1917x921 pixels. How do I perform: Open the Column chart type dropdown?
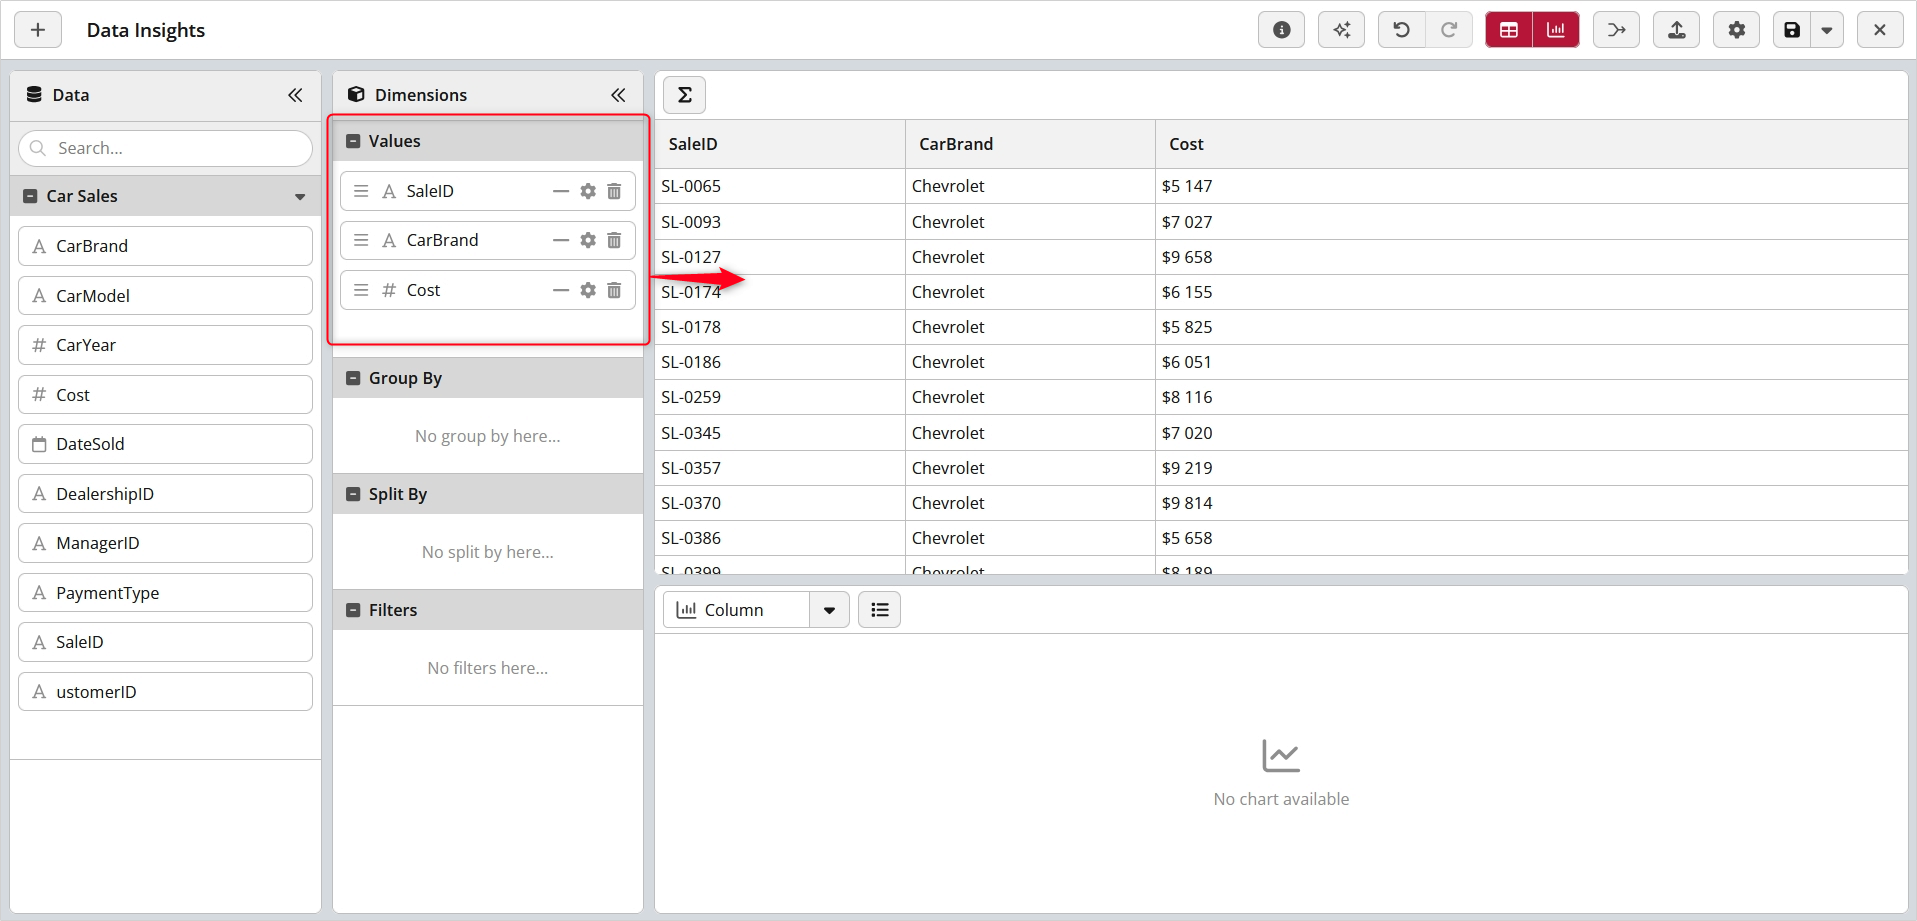pyautogui.click(x=829, y=610)
